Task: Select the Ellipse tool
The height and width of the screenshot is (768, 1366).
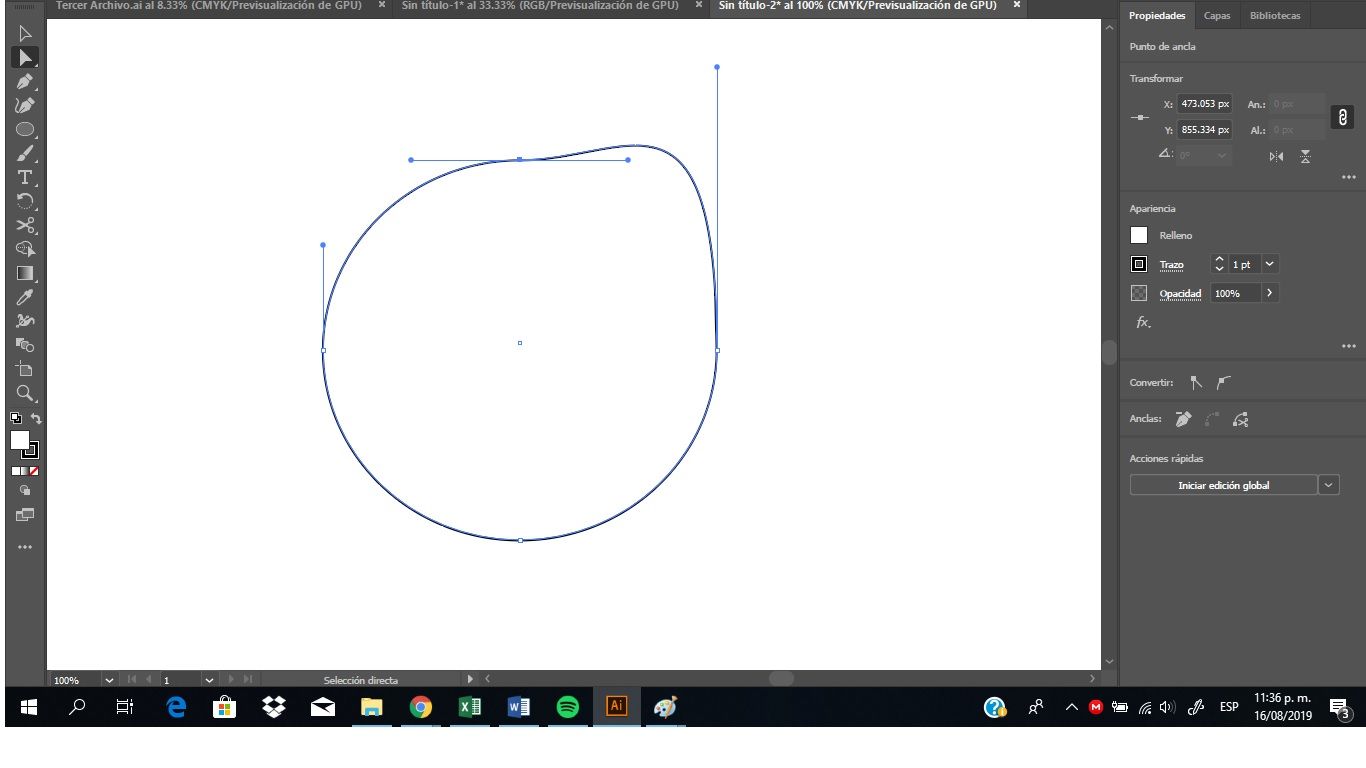Action: pos(25,130)
